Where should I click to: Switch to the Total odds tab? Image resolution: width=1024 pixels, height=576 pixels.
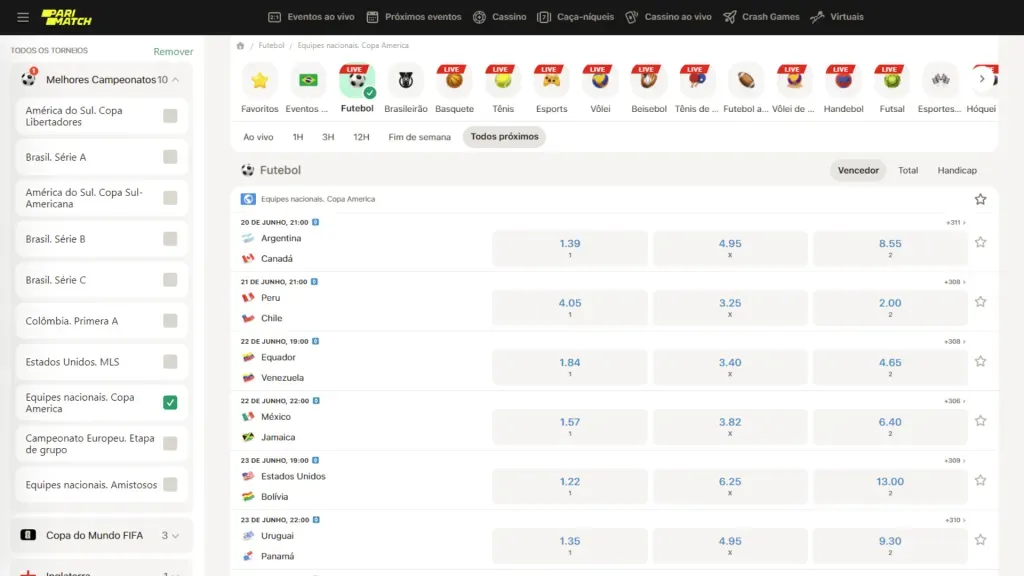pyautogui.click(x=907, y=170)
